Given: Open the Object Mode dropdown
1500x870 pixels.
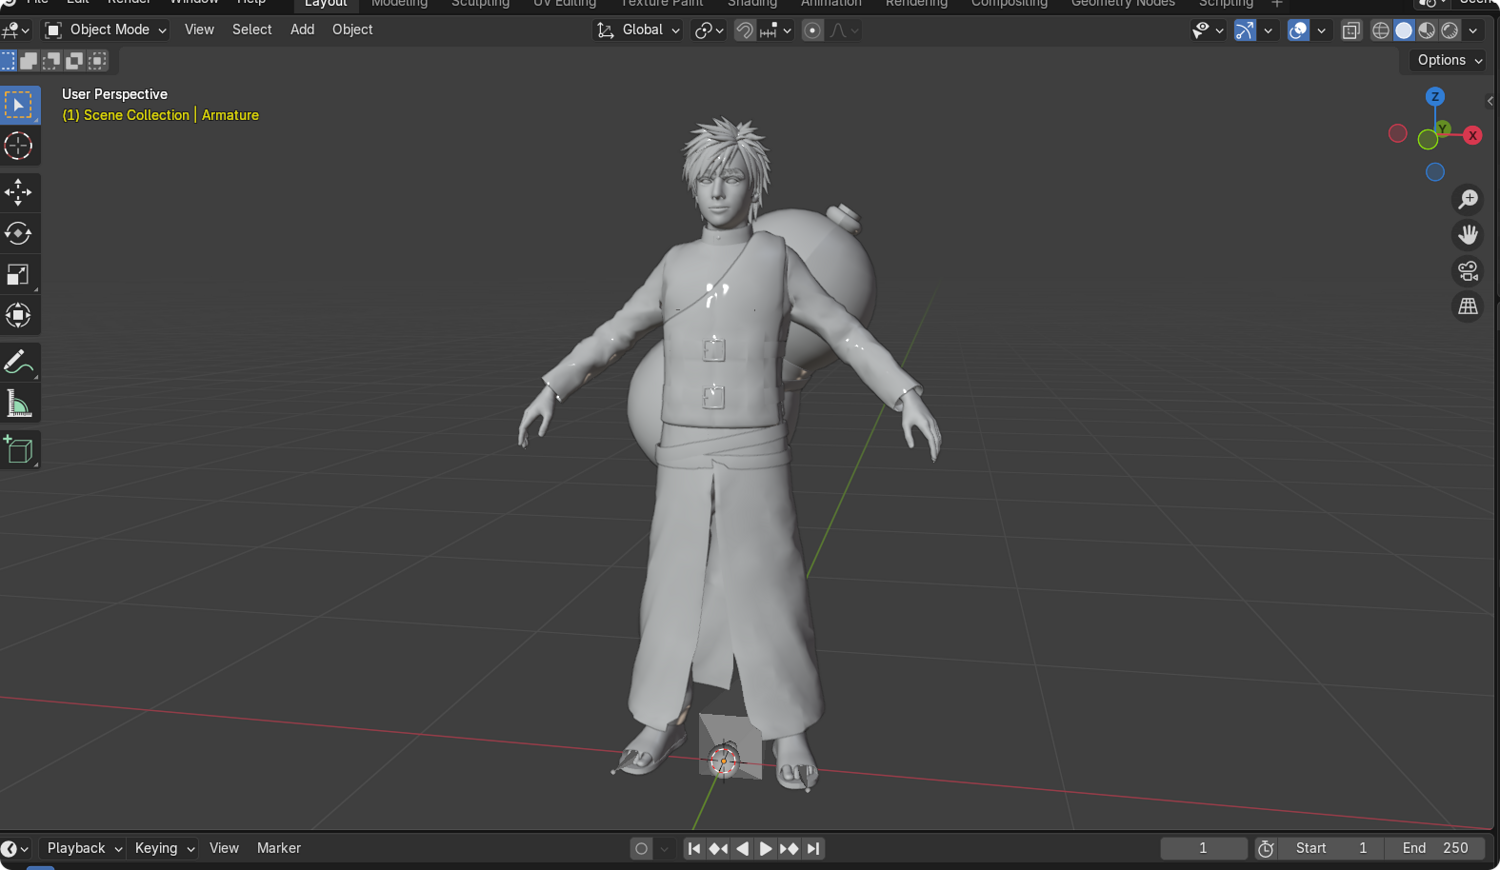Looking at the screenshot, I should pyautogui.click(x=106, y=30).
